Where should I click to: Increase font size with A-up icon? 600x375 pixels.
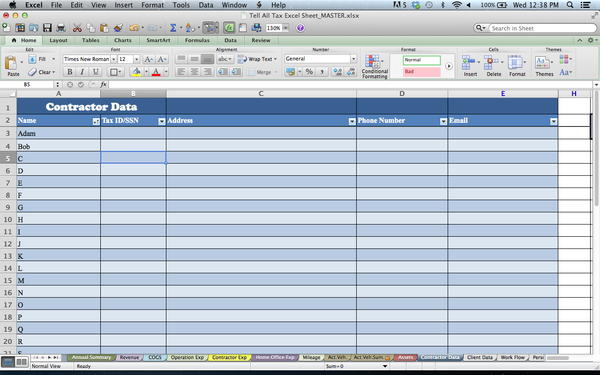coord(148,59)
